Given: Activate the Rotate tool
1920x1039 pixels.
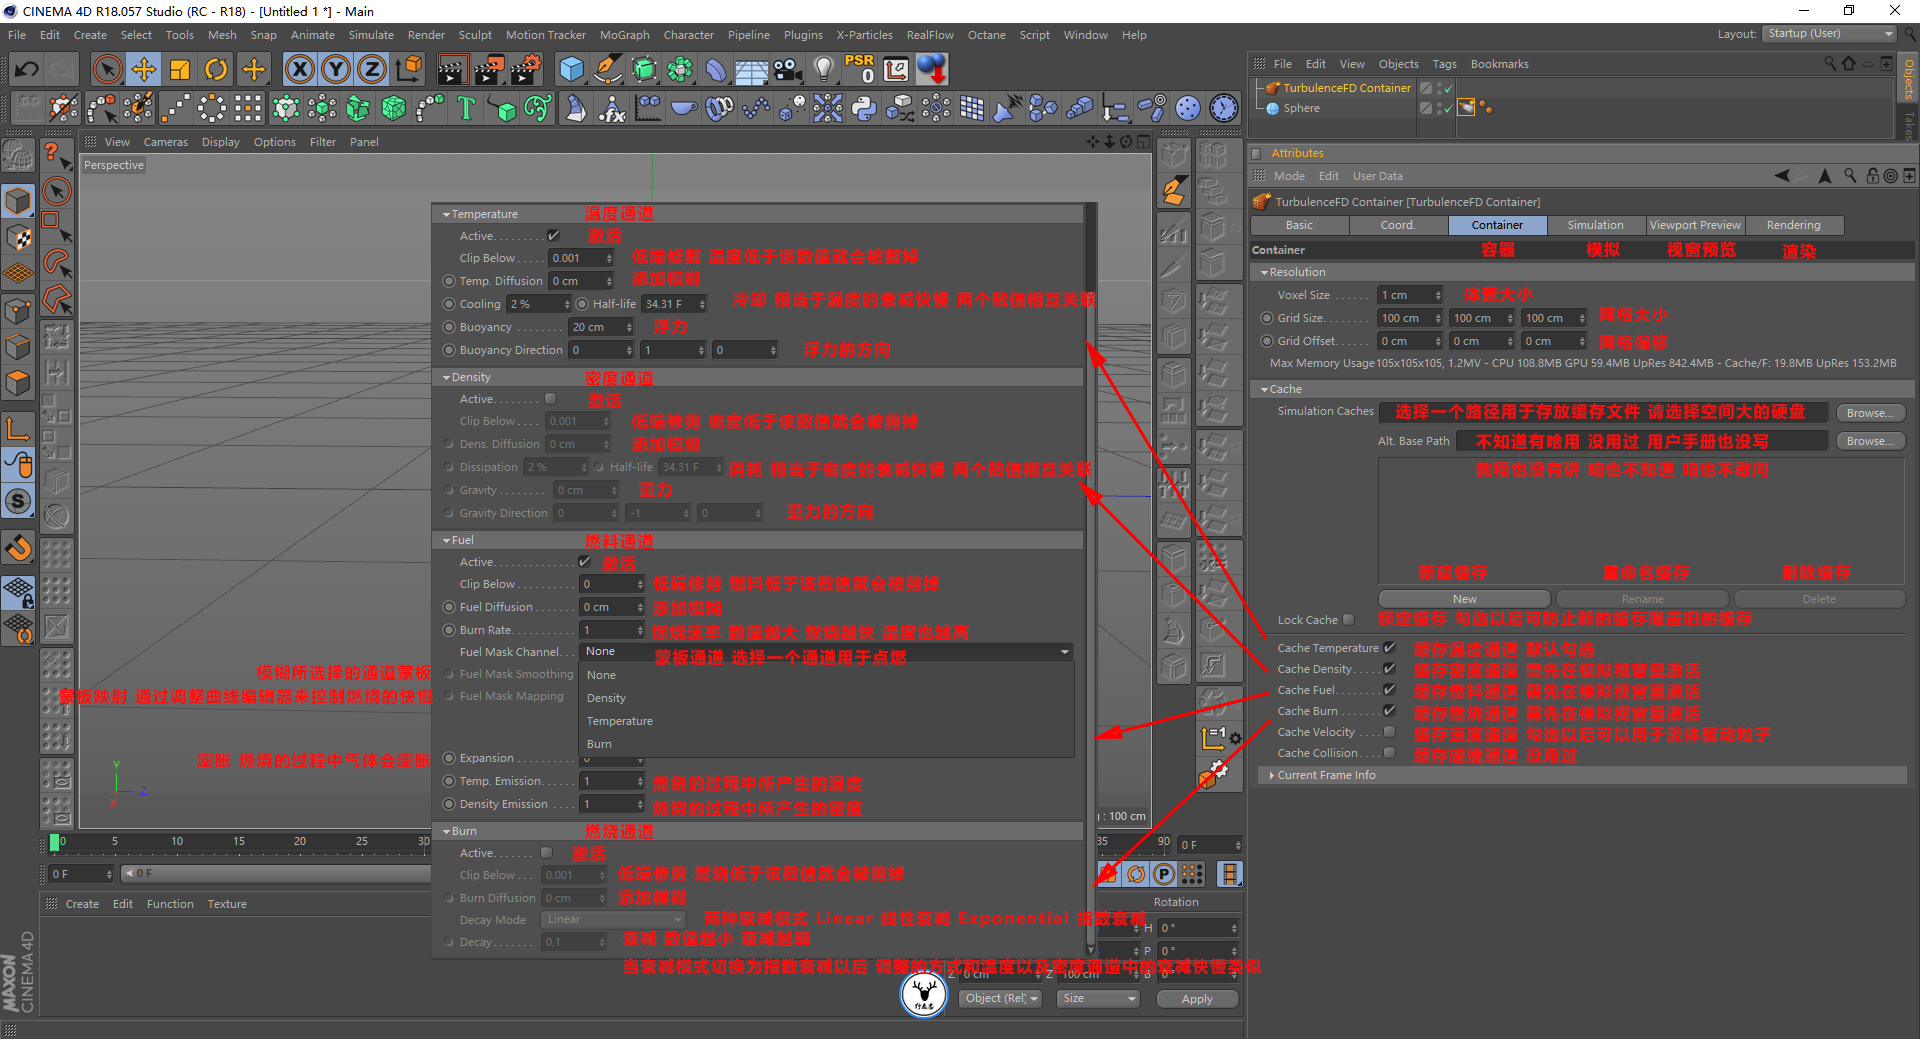Looking at the screenshot, I should (x=216, y=69).
